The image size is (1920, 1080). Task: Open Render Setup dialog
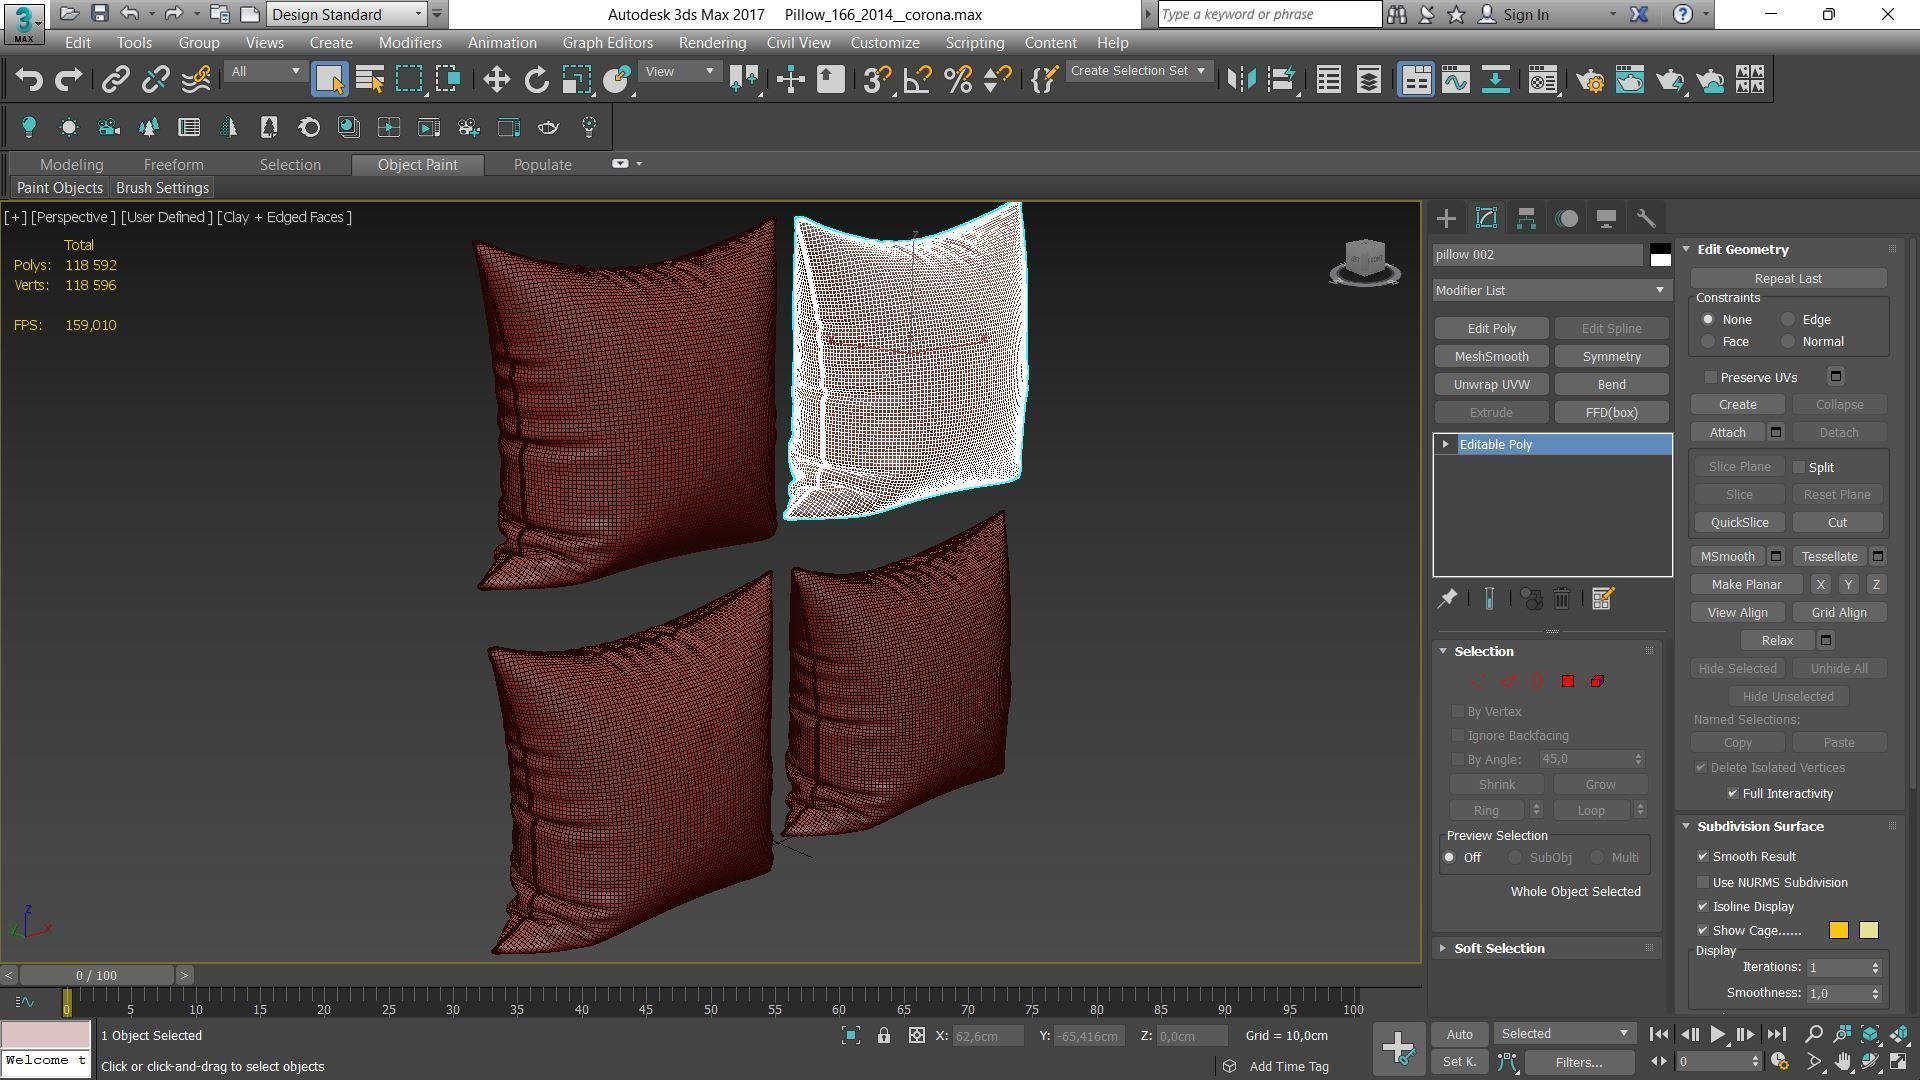point(1590,80)
